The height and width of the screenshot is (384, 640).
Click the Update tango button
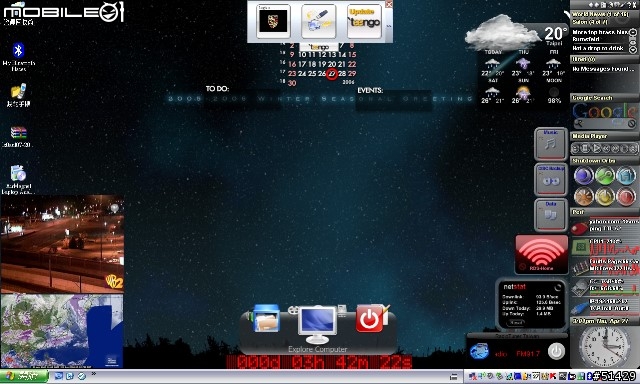pyautogui.click(x=364, y=21)
